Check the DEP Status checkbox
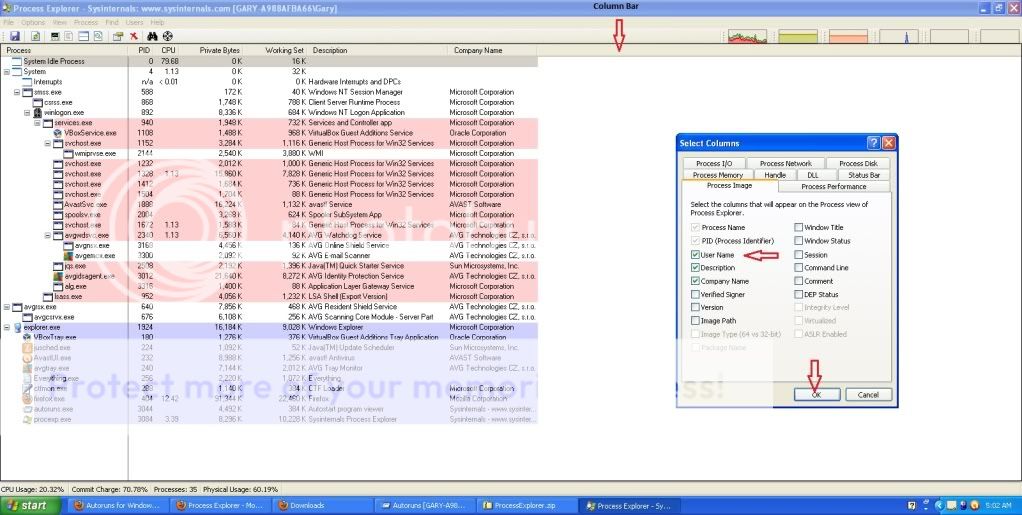The width and height of the screenshot is (1022, 515). [798, 295]
